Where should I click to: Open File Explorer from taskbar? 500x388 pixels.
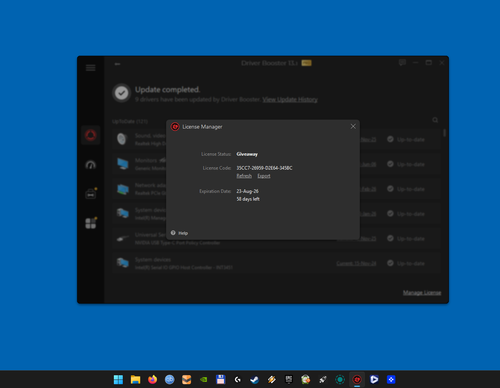point(135,379)
